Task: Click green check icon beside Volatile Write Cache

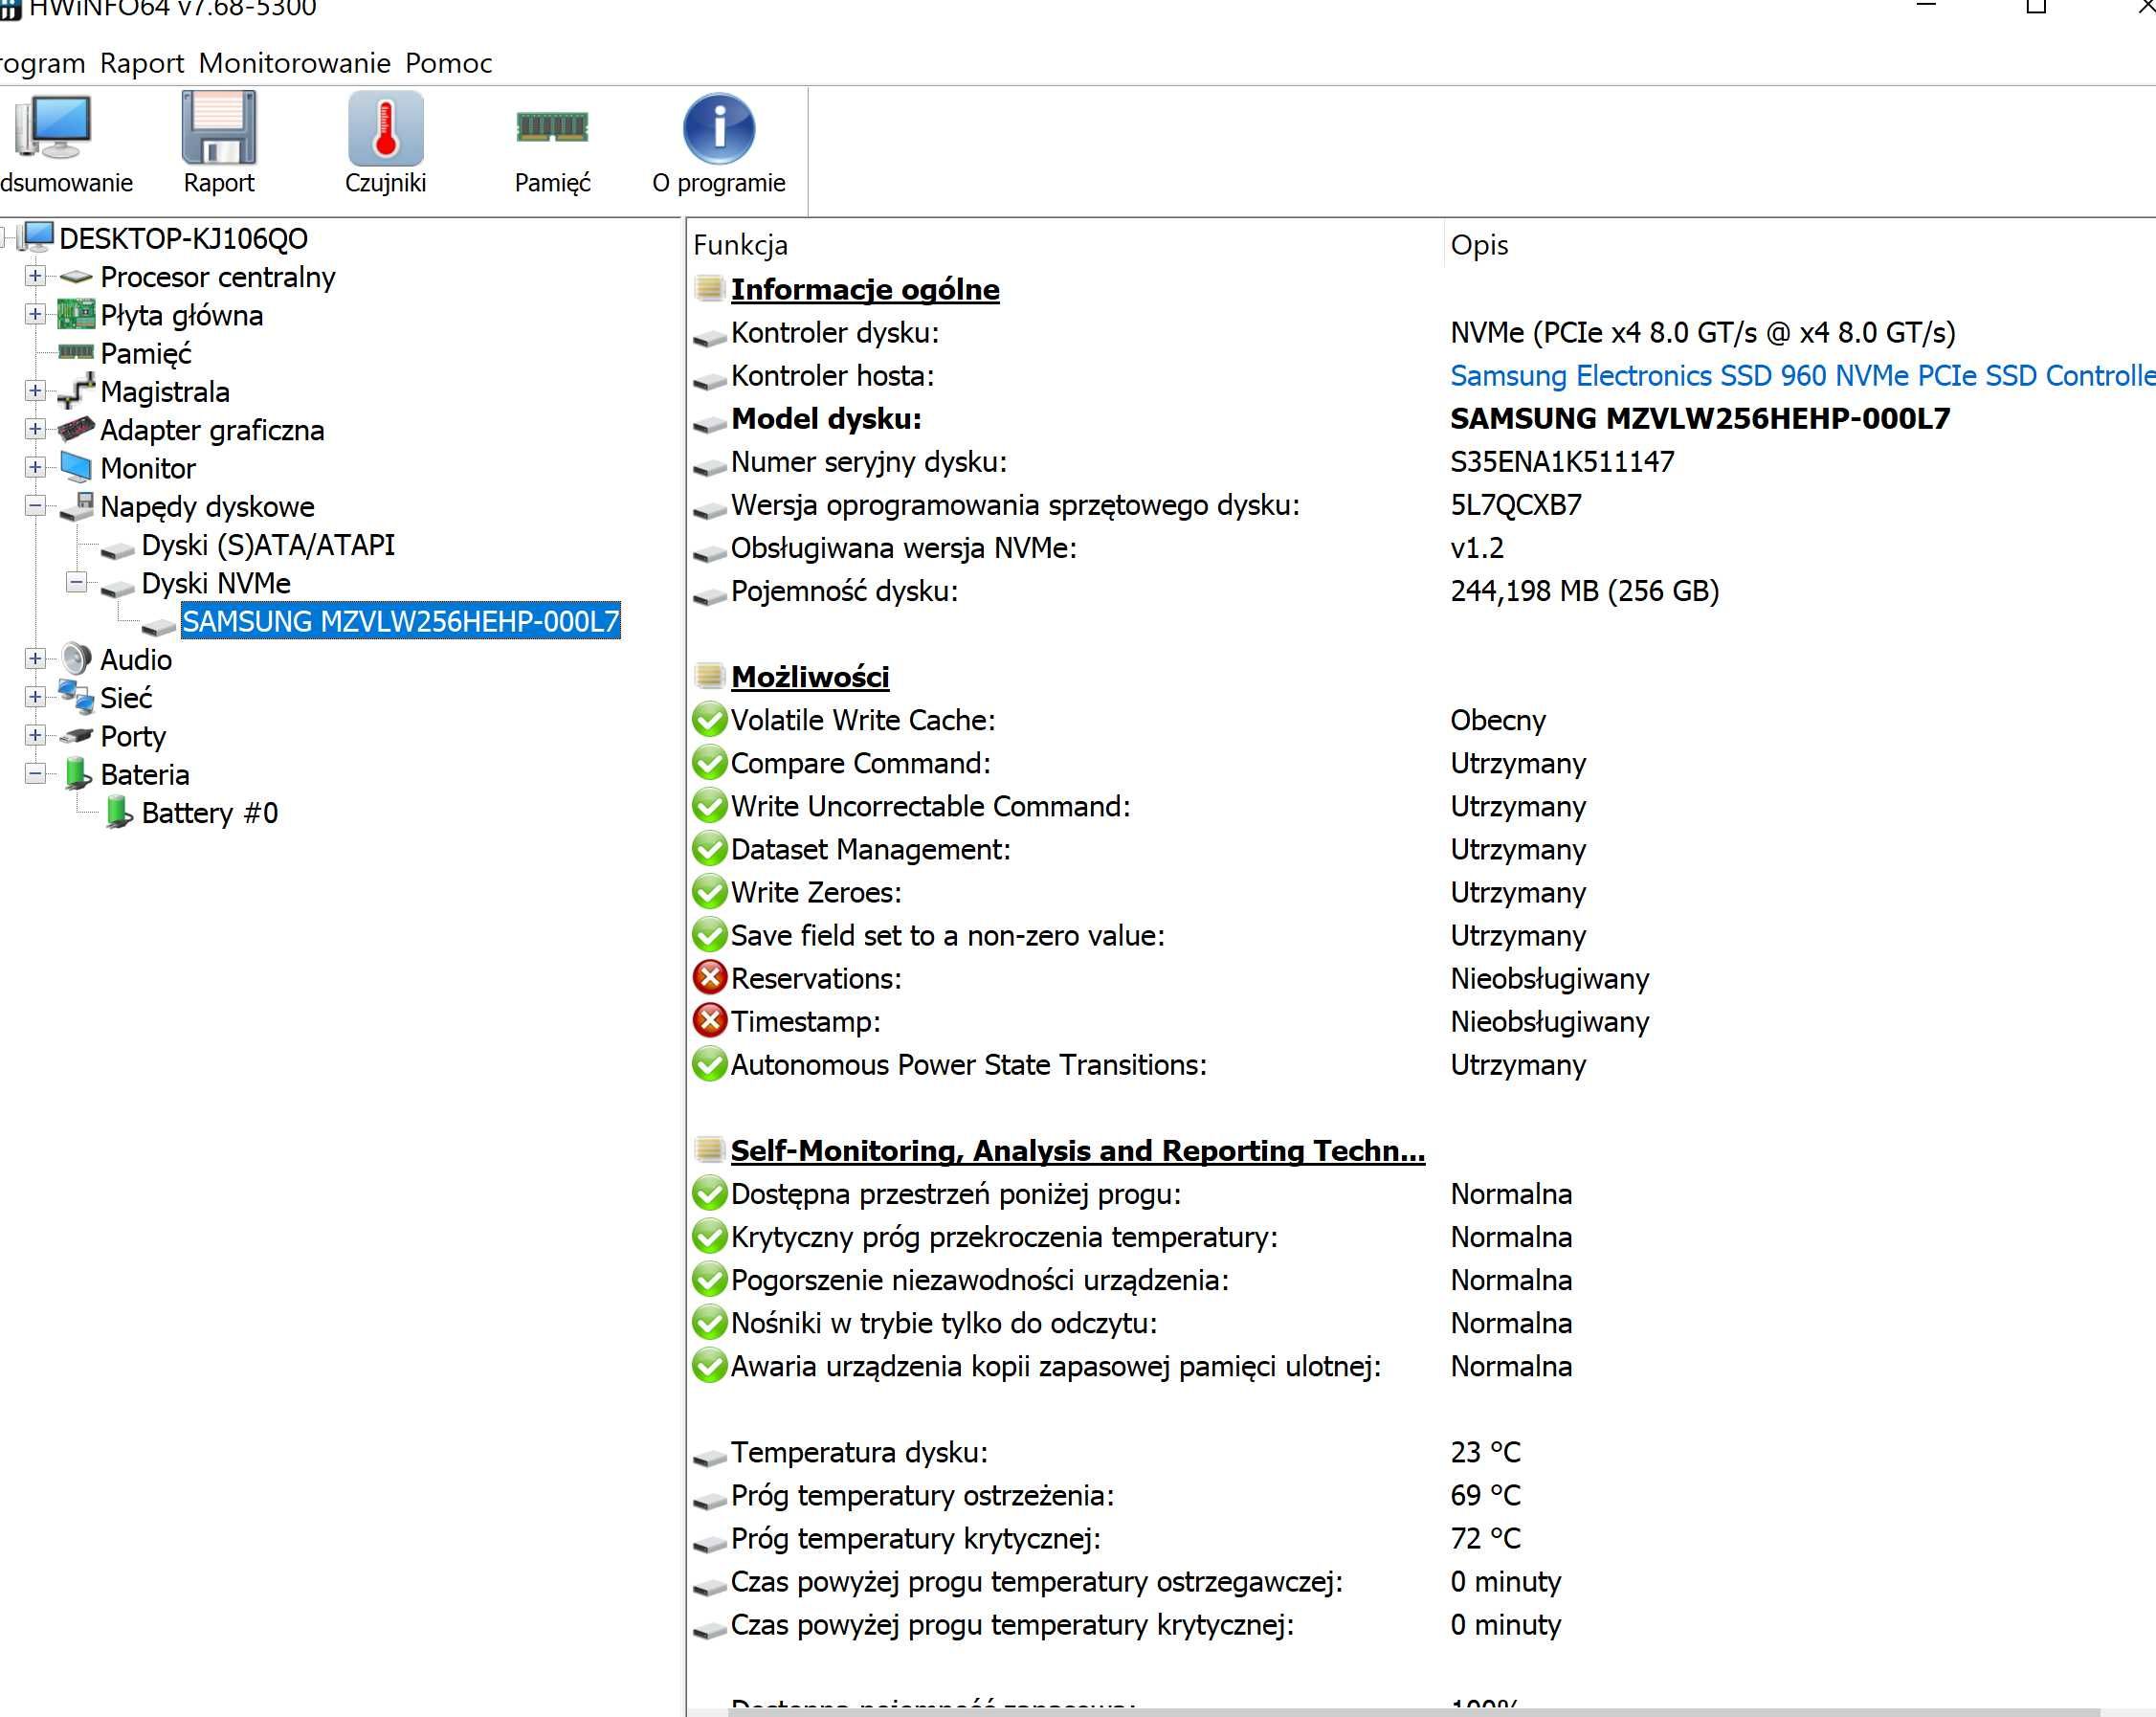Action: (x=709, y=720)
